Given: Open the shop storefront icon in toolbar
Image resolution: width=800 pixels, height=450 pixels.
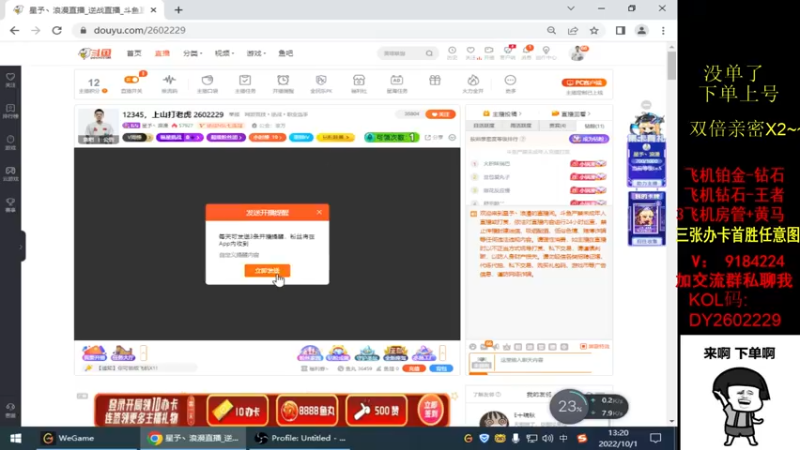Looking at the screenshot, I should point(359,80).
